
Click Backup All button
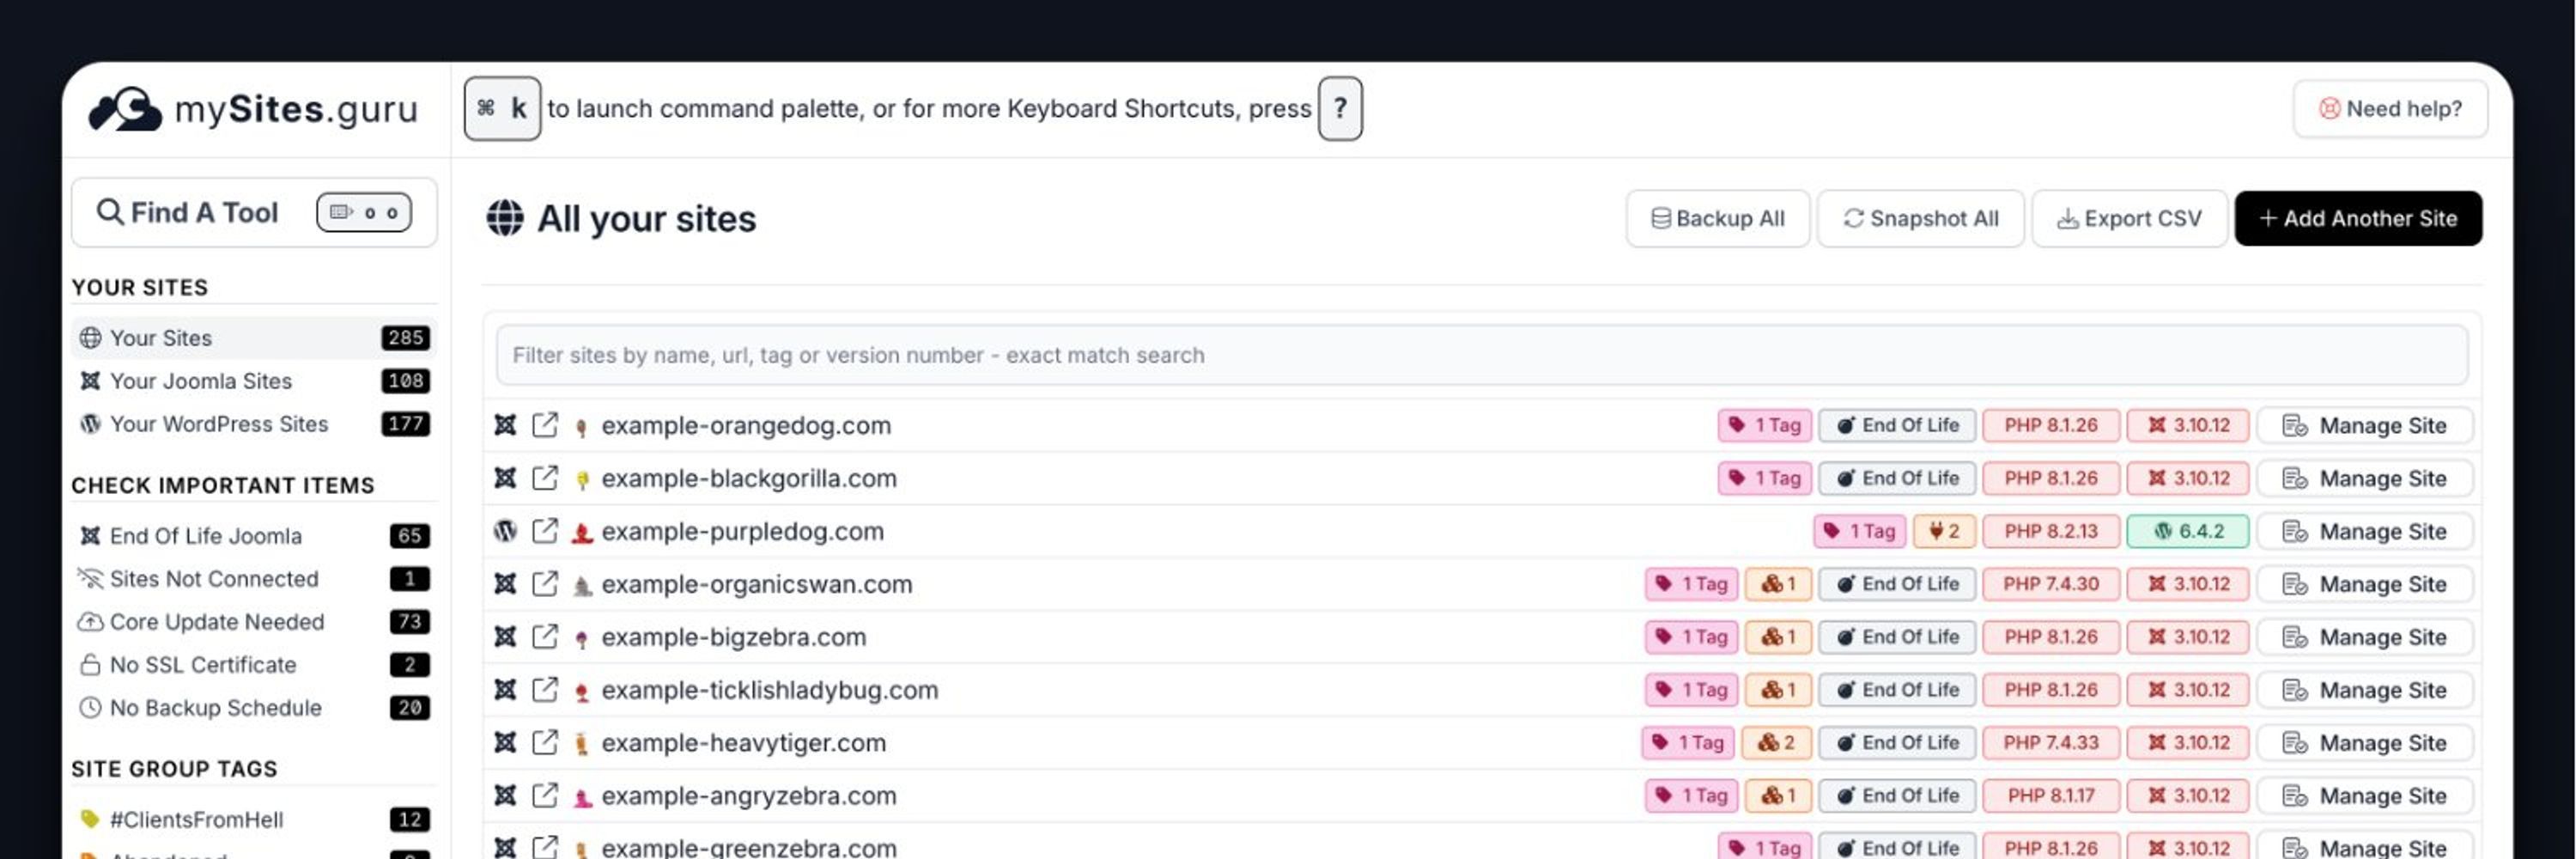pyautogui.click(x=1717, y=218)
